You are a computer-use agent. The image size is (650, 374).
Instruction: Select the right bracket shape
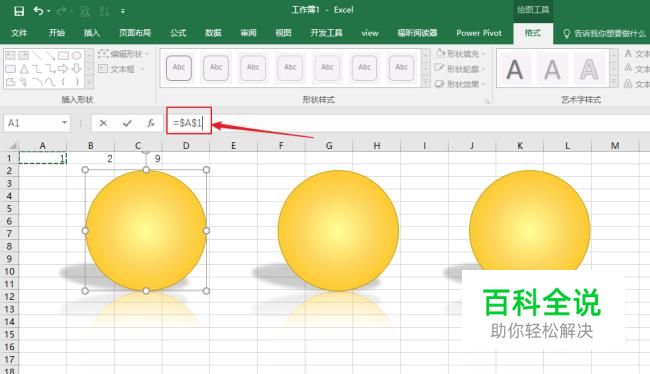click(x=77, y=82)
